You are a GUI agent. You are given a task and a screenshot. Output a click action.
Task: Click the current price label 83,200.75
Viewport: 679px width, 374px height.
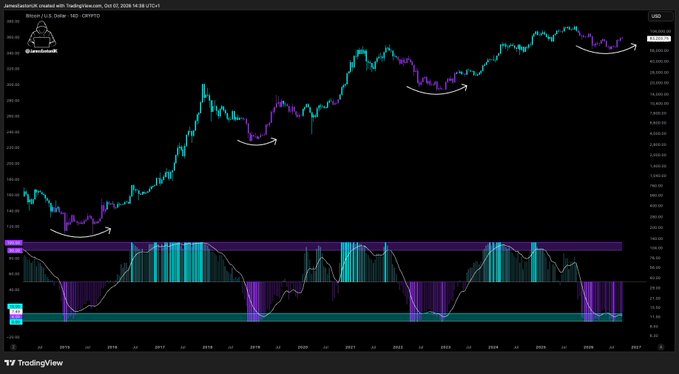(659, 39)
